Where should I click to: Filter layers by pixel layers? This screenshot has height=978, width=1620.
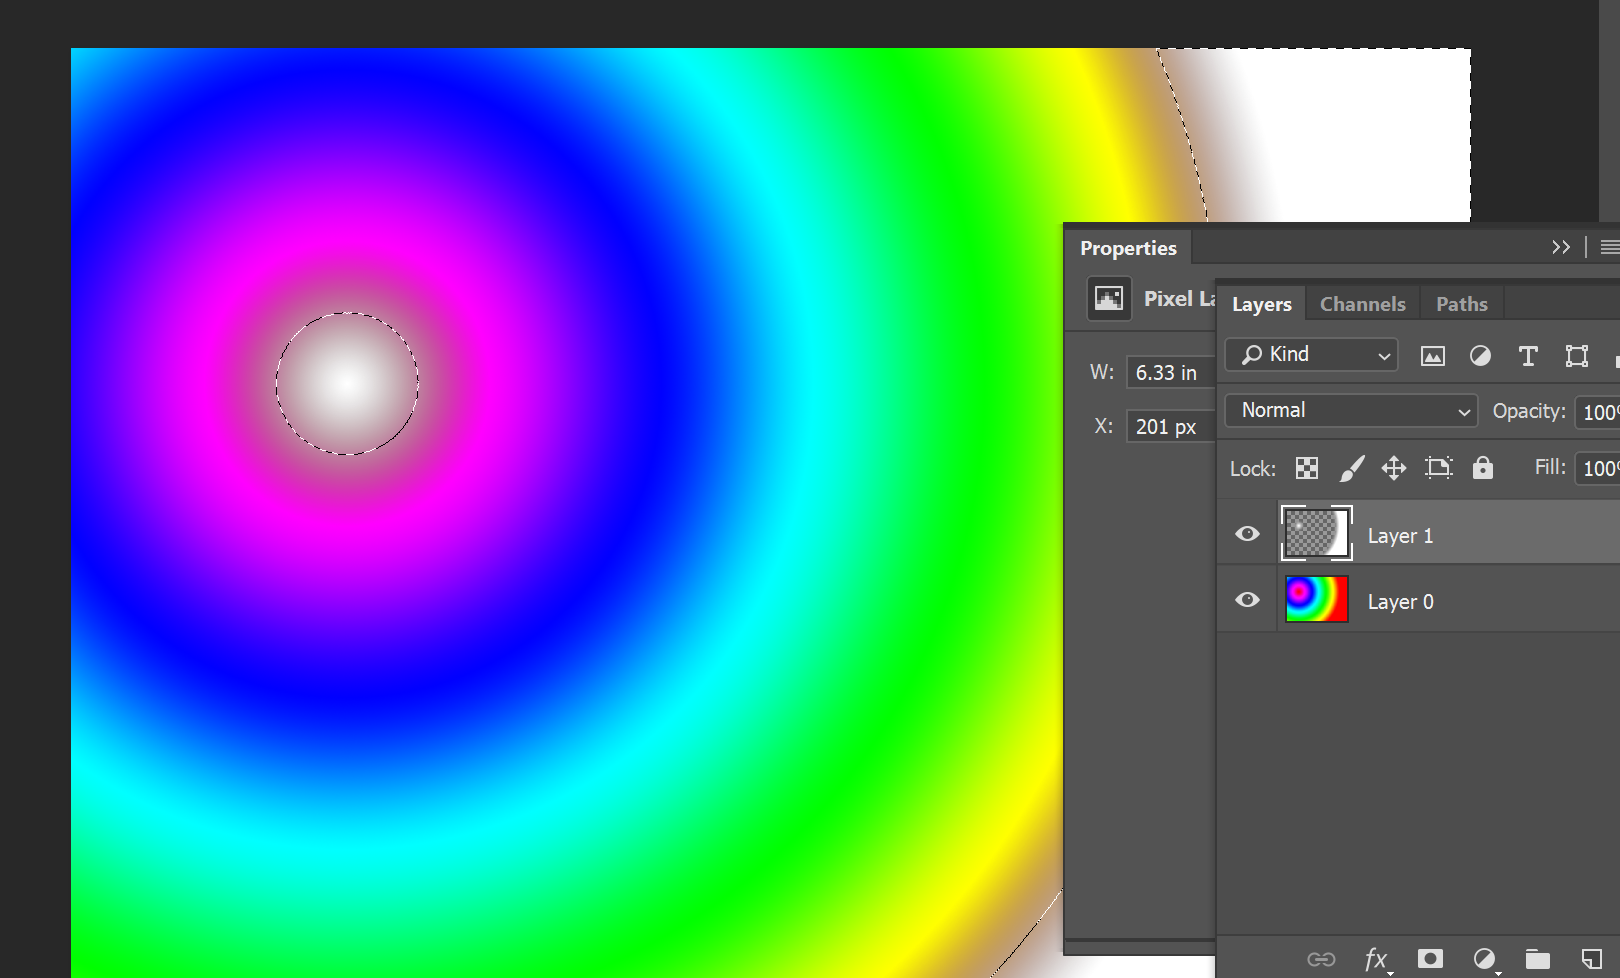[x=1432, y=355]
